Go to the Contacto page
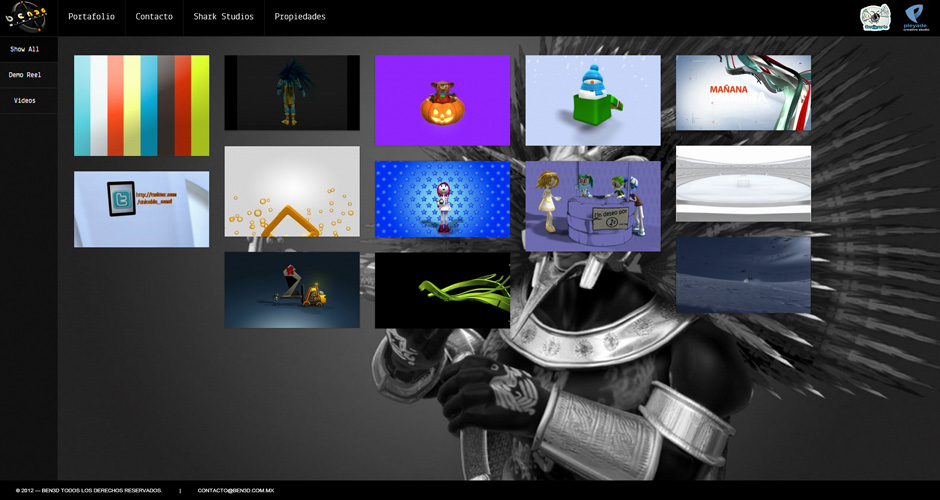This screenshot has width=940, height=500. 154,17
